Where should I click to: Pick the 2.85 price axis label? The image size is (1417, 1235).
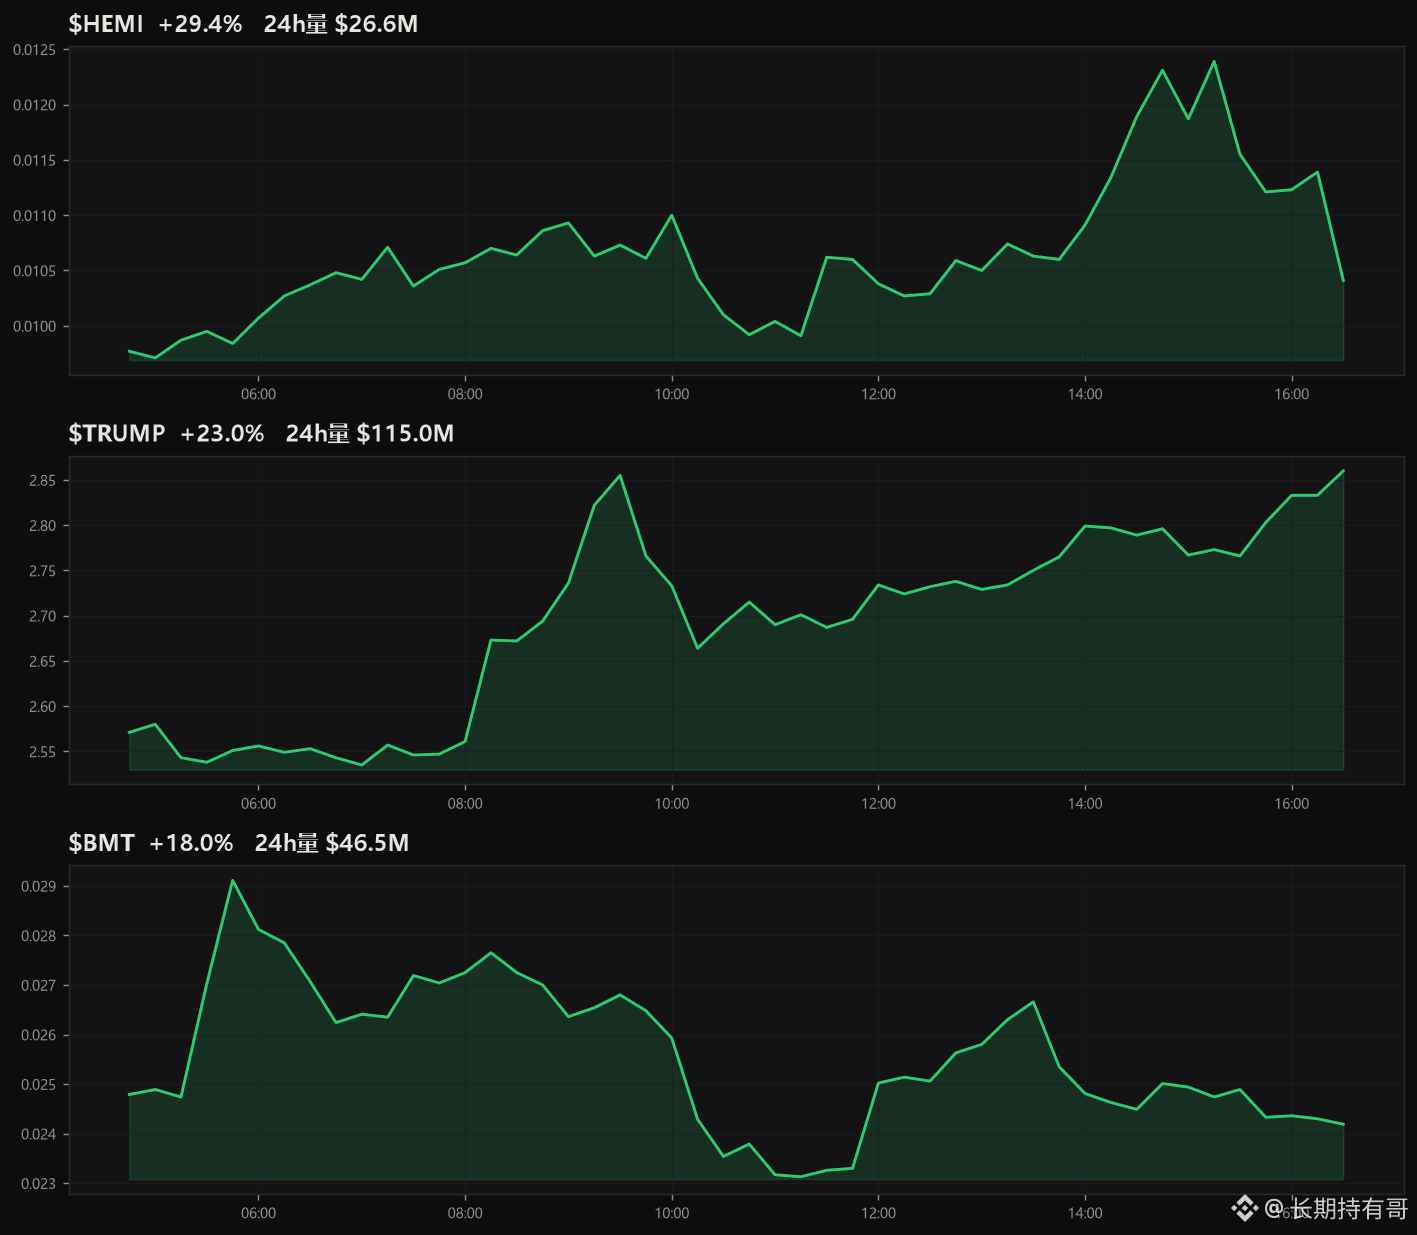click(43, 481)
